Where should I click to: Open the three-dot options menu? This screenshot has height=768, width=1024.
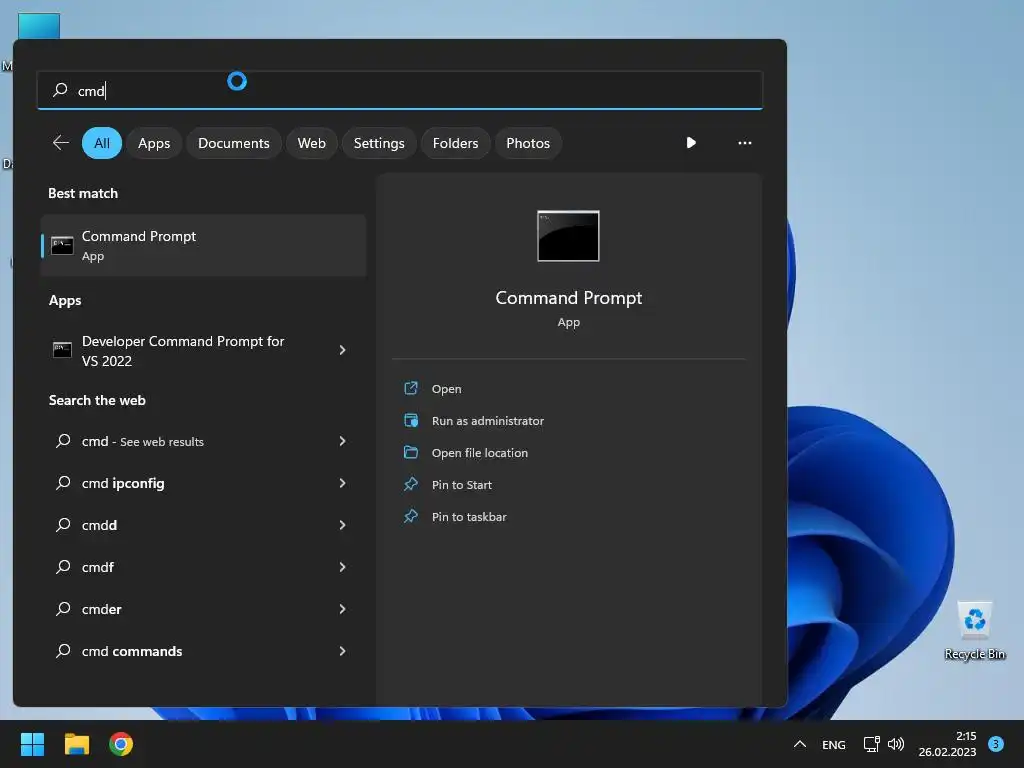tap(744, 142)
